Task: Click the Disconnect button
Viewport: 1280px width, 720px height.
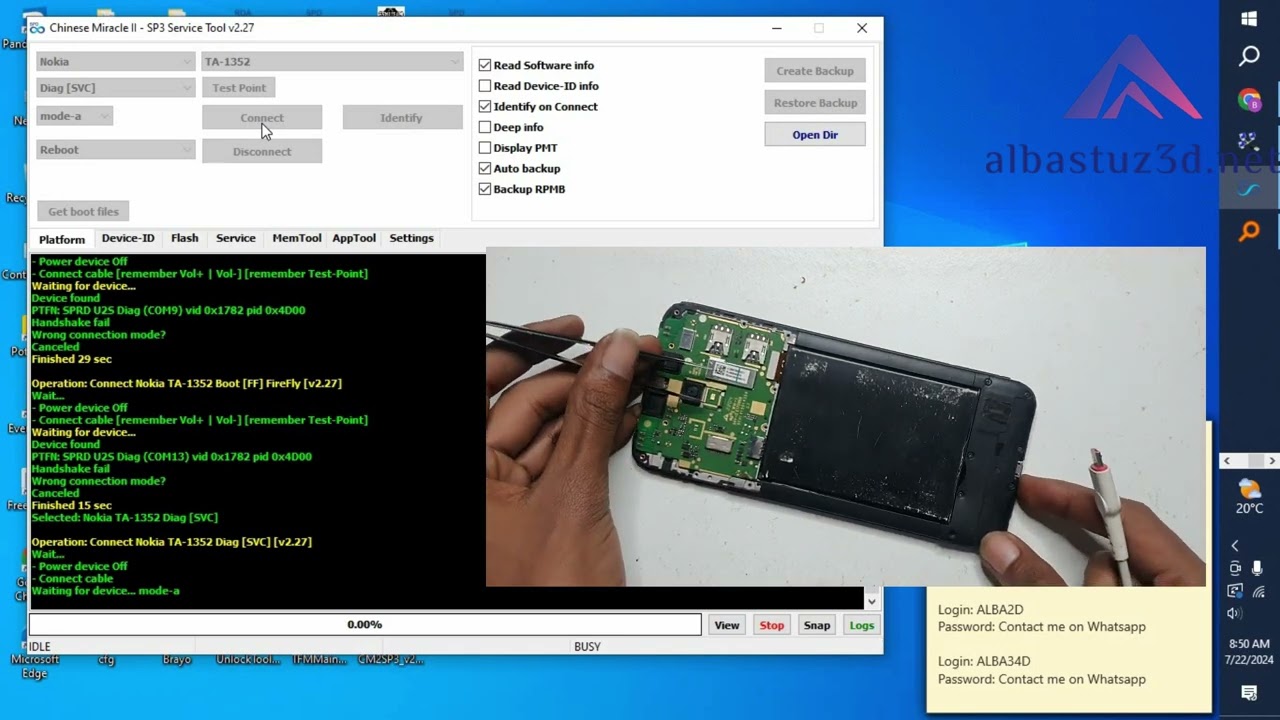Action: point(262,151)
